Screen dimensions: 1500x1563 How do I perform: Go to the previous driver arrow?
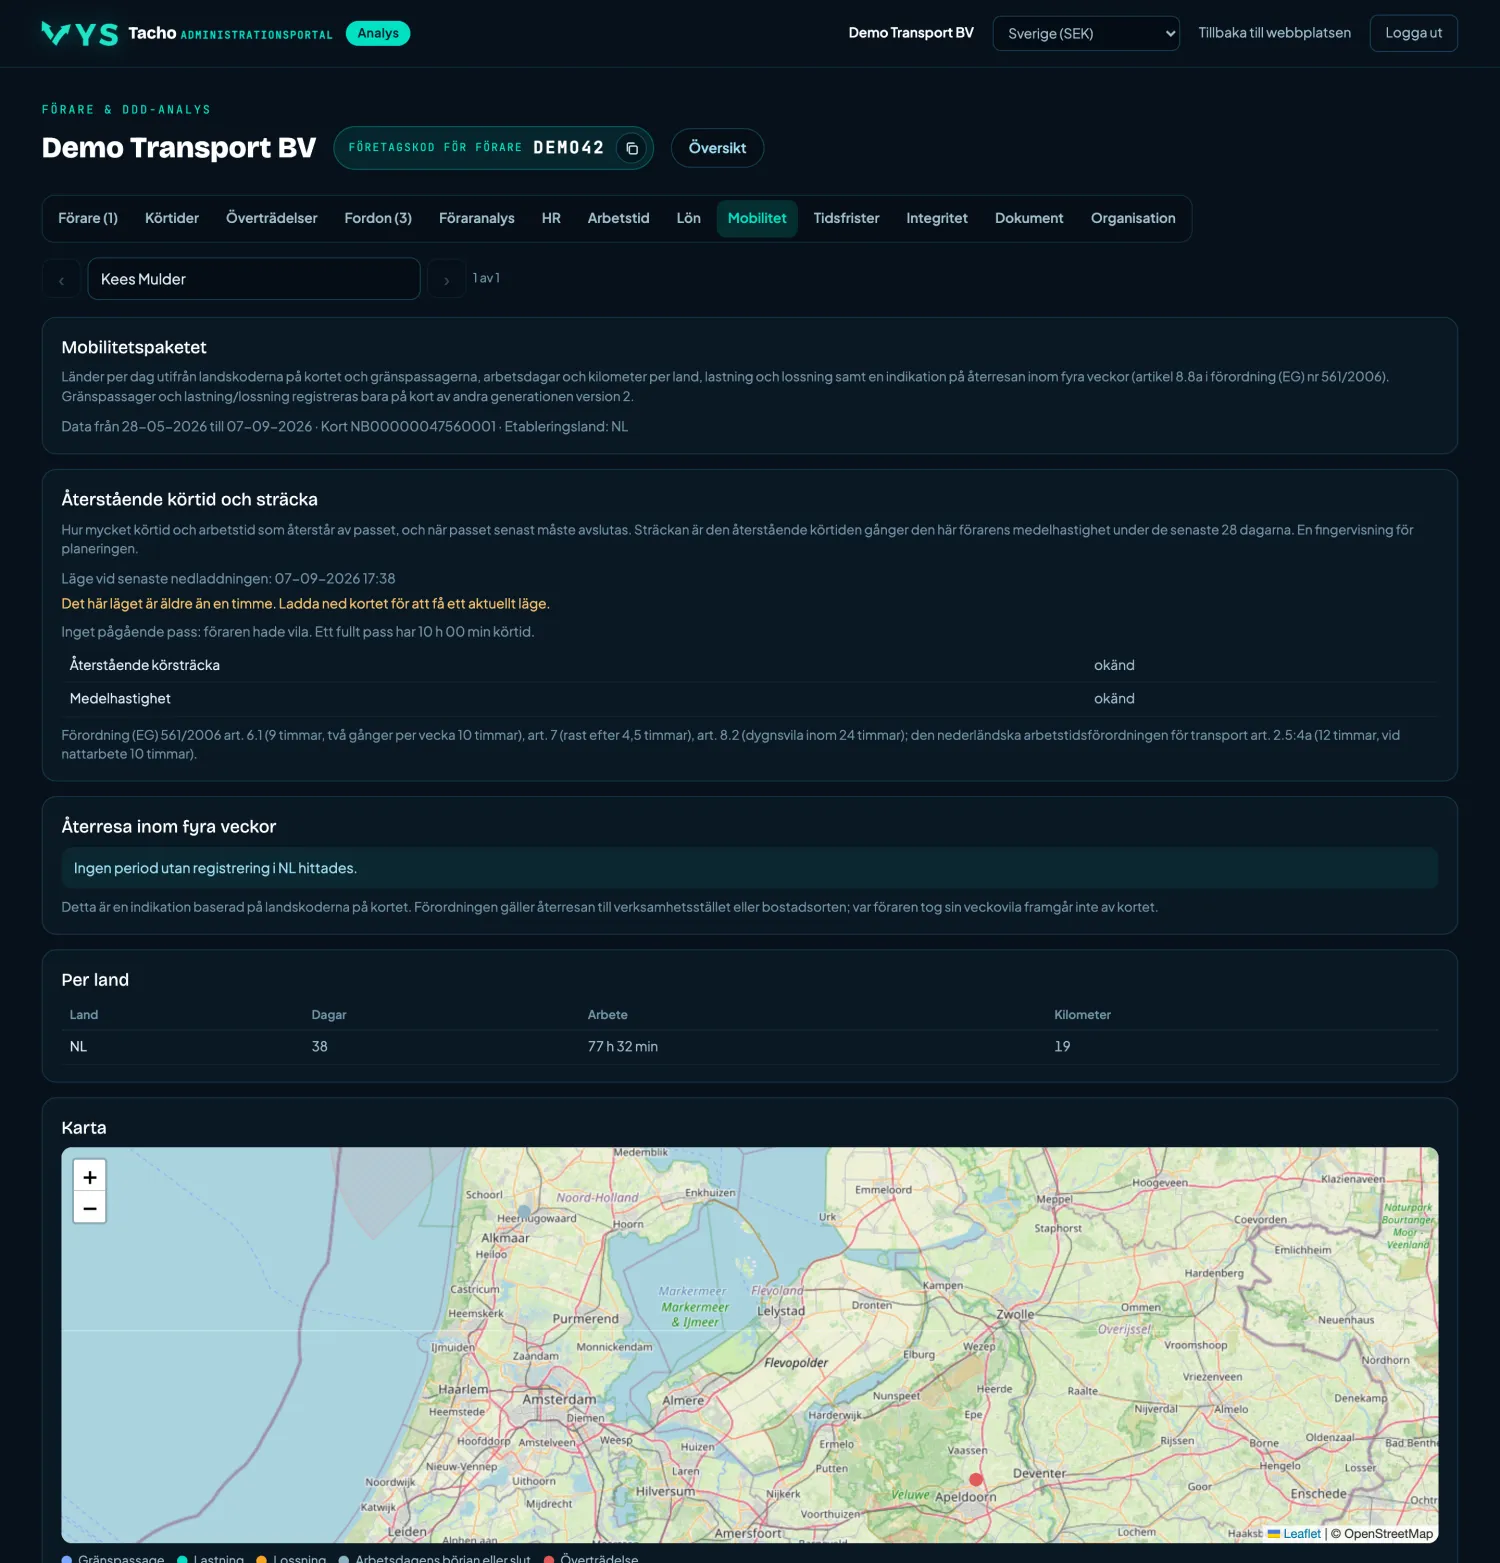[x=61, y=280]
